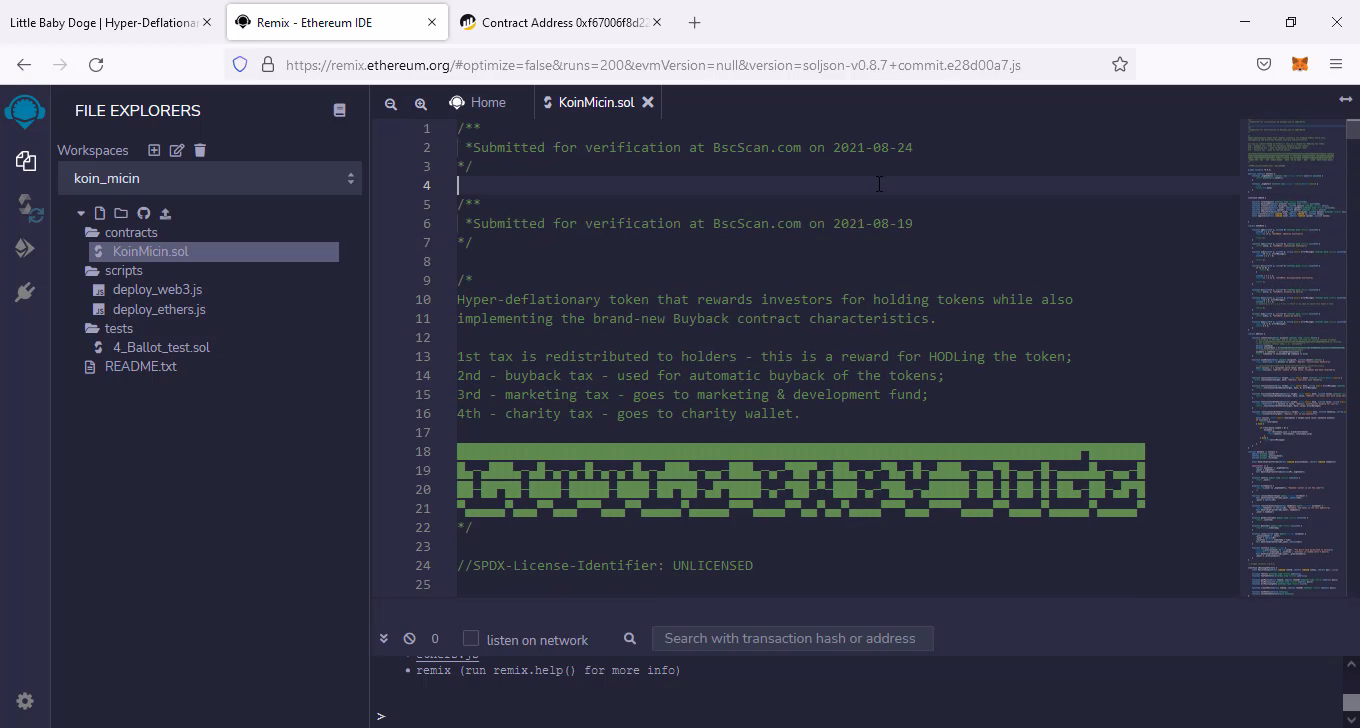
Task: Click transaction hash search field
Action: (x=791, y=638)
